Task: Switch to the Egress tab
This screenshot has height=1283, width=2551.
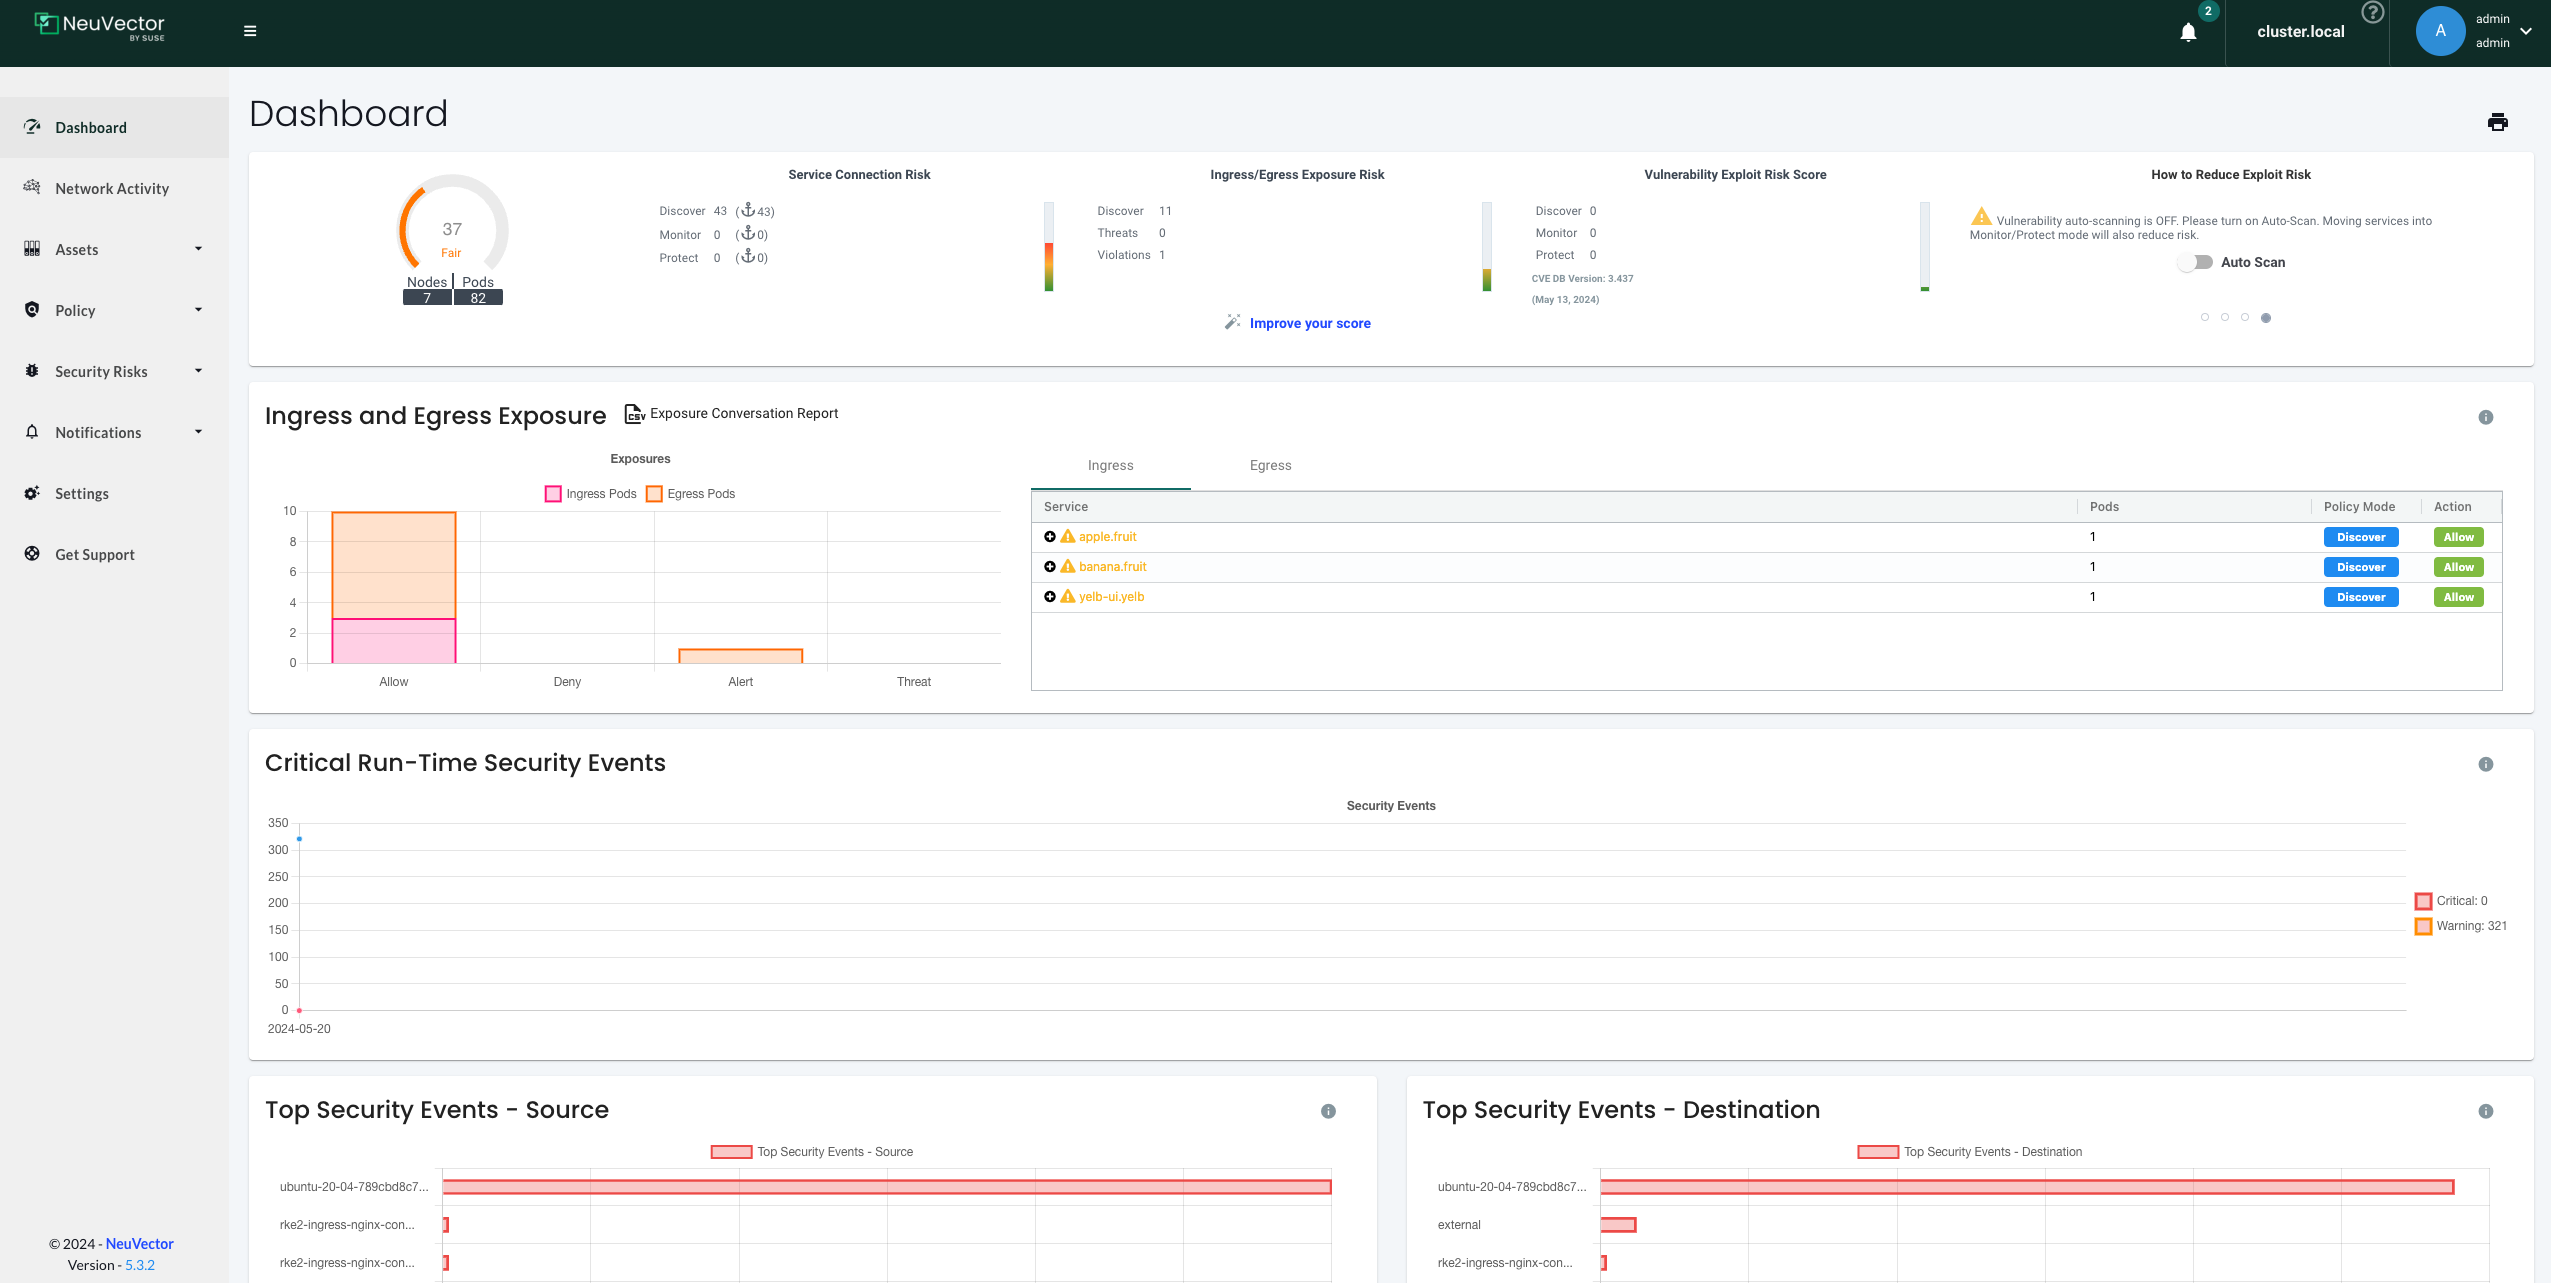Action: [1270, 465]
